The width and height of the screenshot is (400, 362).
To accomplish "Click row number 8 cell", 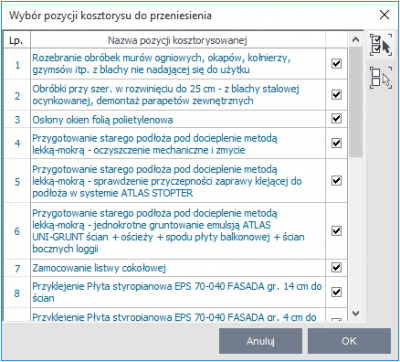I will coord(17,292).
